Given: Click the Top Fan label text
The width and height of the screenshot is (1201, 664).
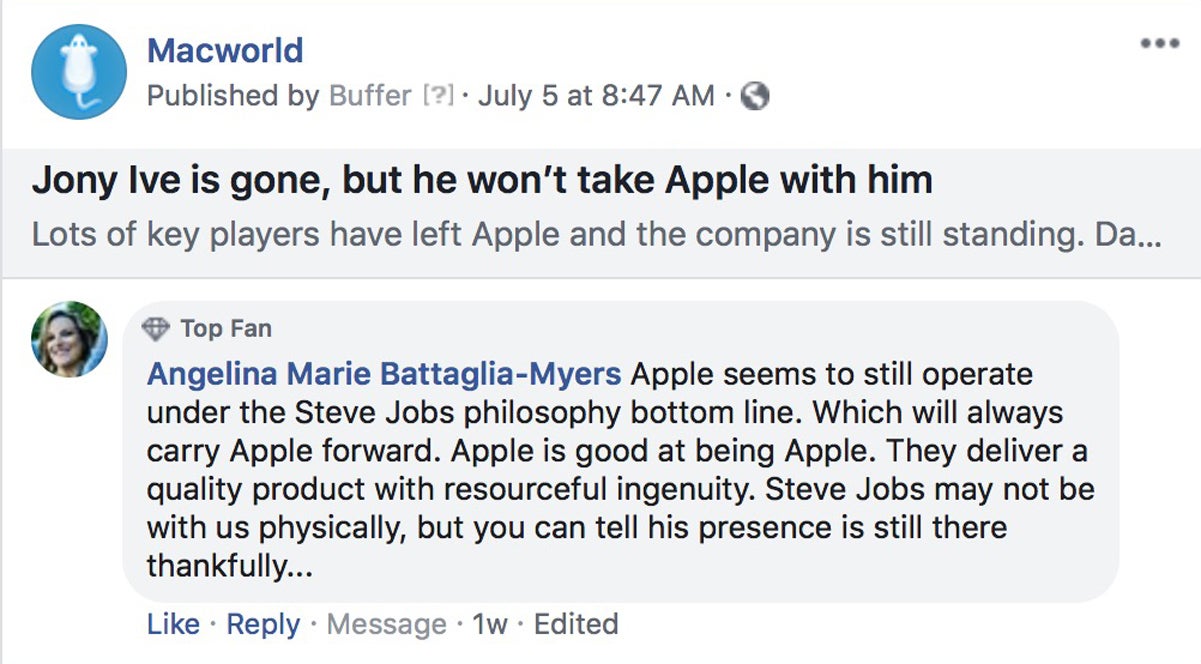Looking at the screenshot, I should pos(226,328).
